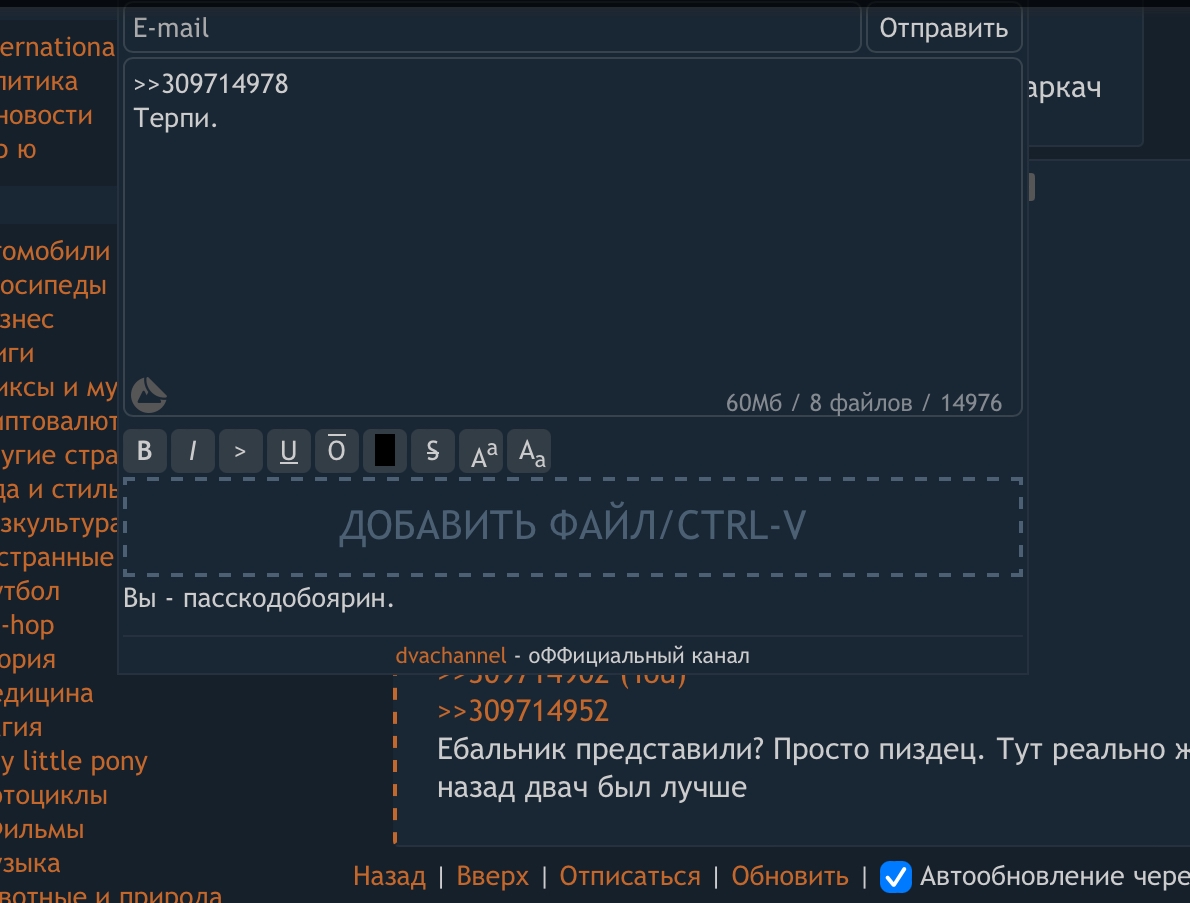Apply underline formatting with U button

(288, 452)
